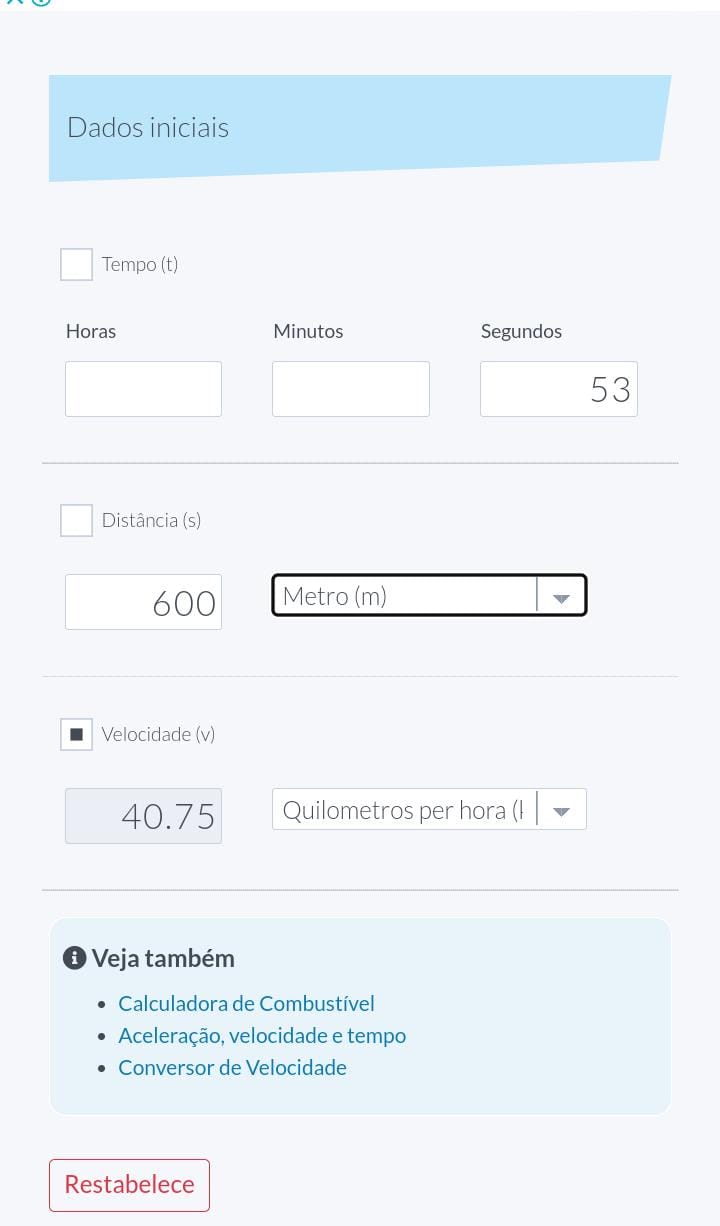Click the Metro unit dropdown arrow
720x1226 pixels.
[561, 597]
